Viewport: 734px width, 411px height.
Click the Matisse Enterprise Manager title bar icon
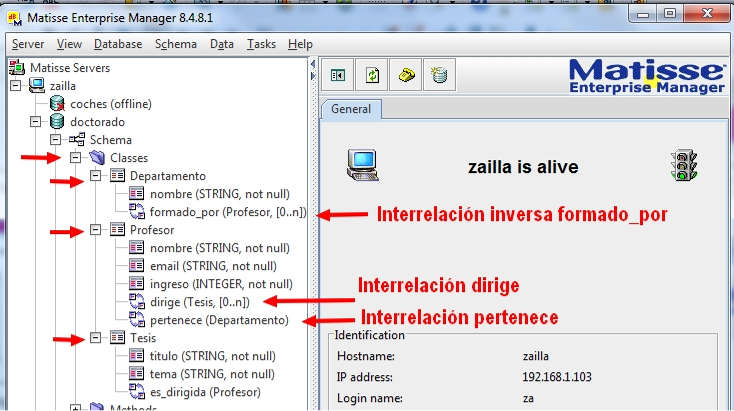[15, 18]
